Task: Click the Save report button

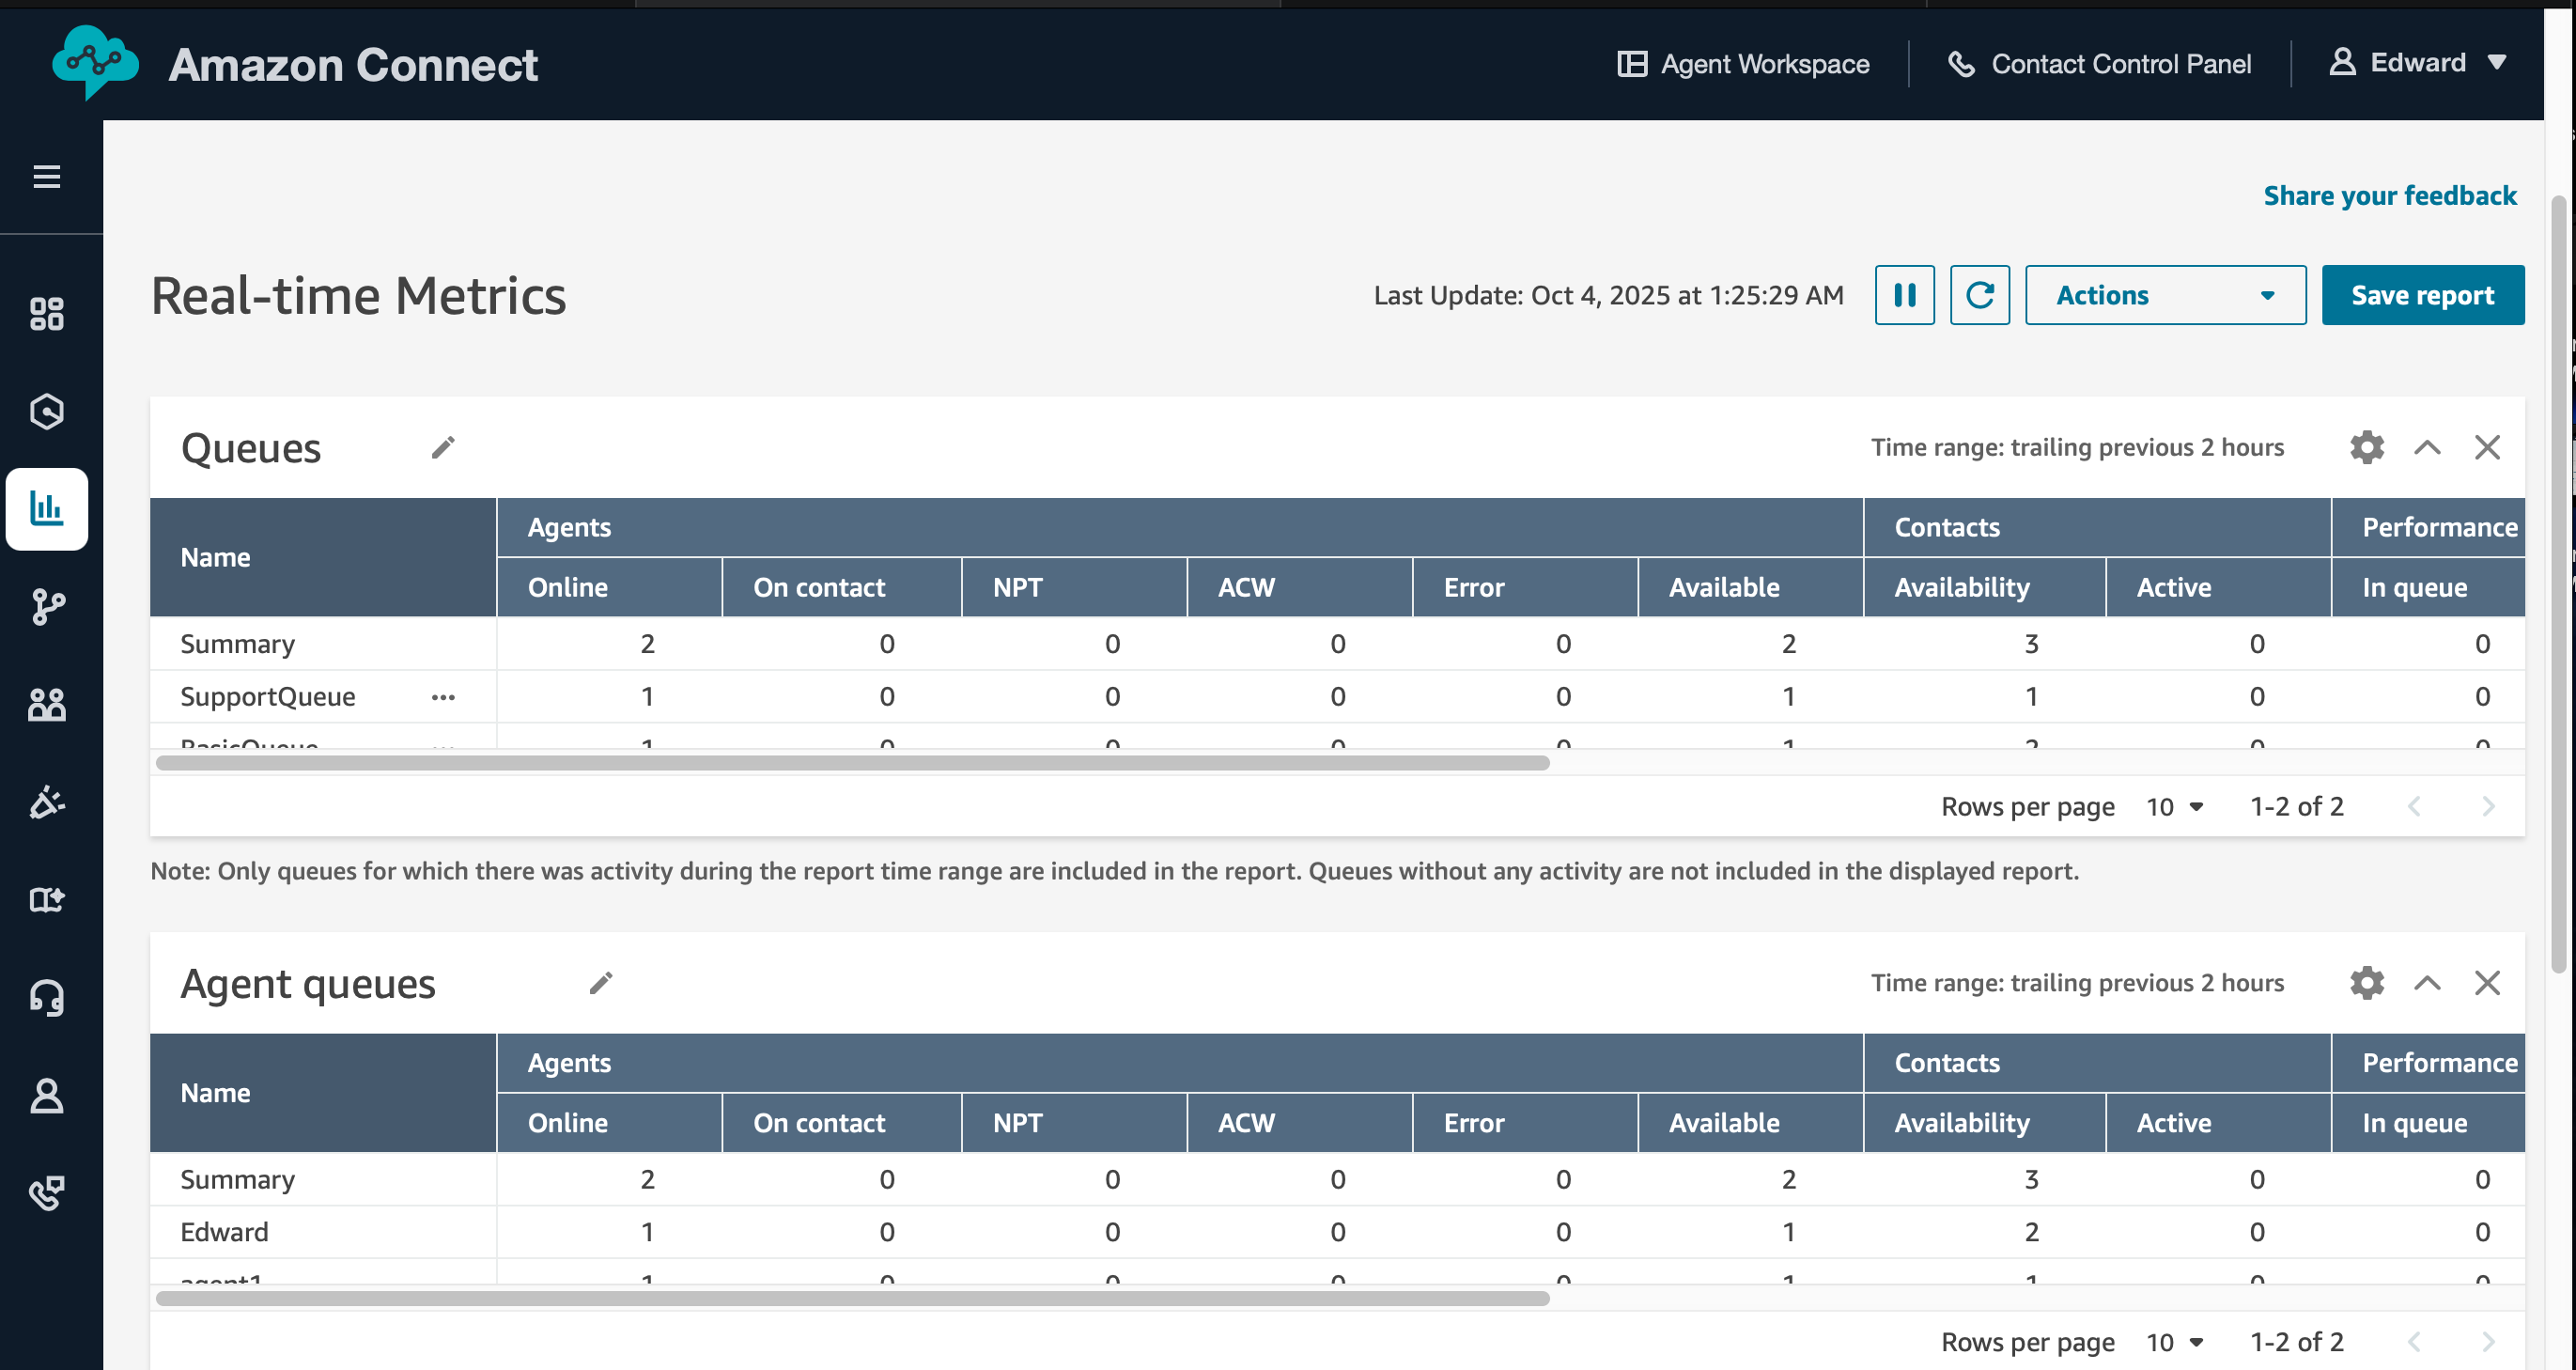Action: (2422, 295)
